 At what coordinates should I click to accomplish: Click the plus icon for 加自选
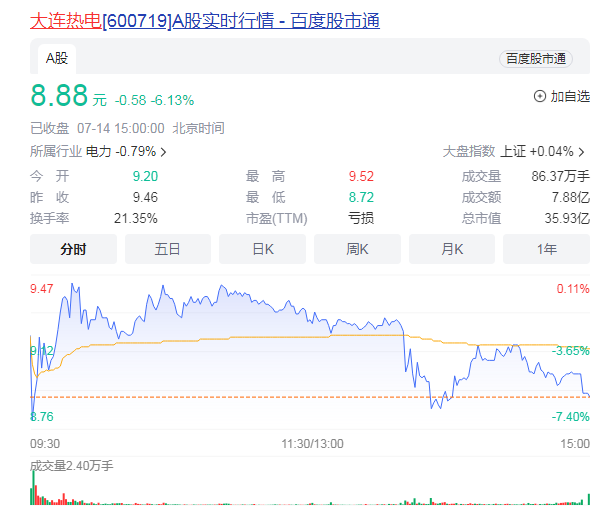(540, 97)
